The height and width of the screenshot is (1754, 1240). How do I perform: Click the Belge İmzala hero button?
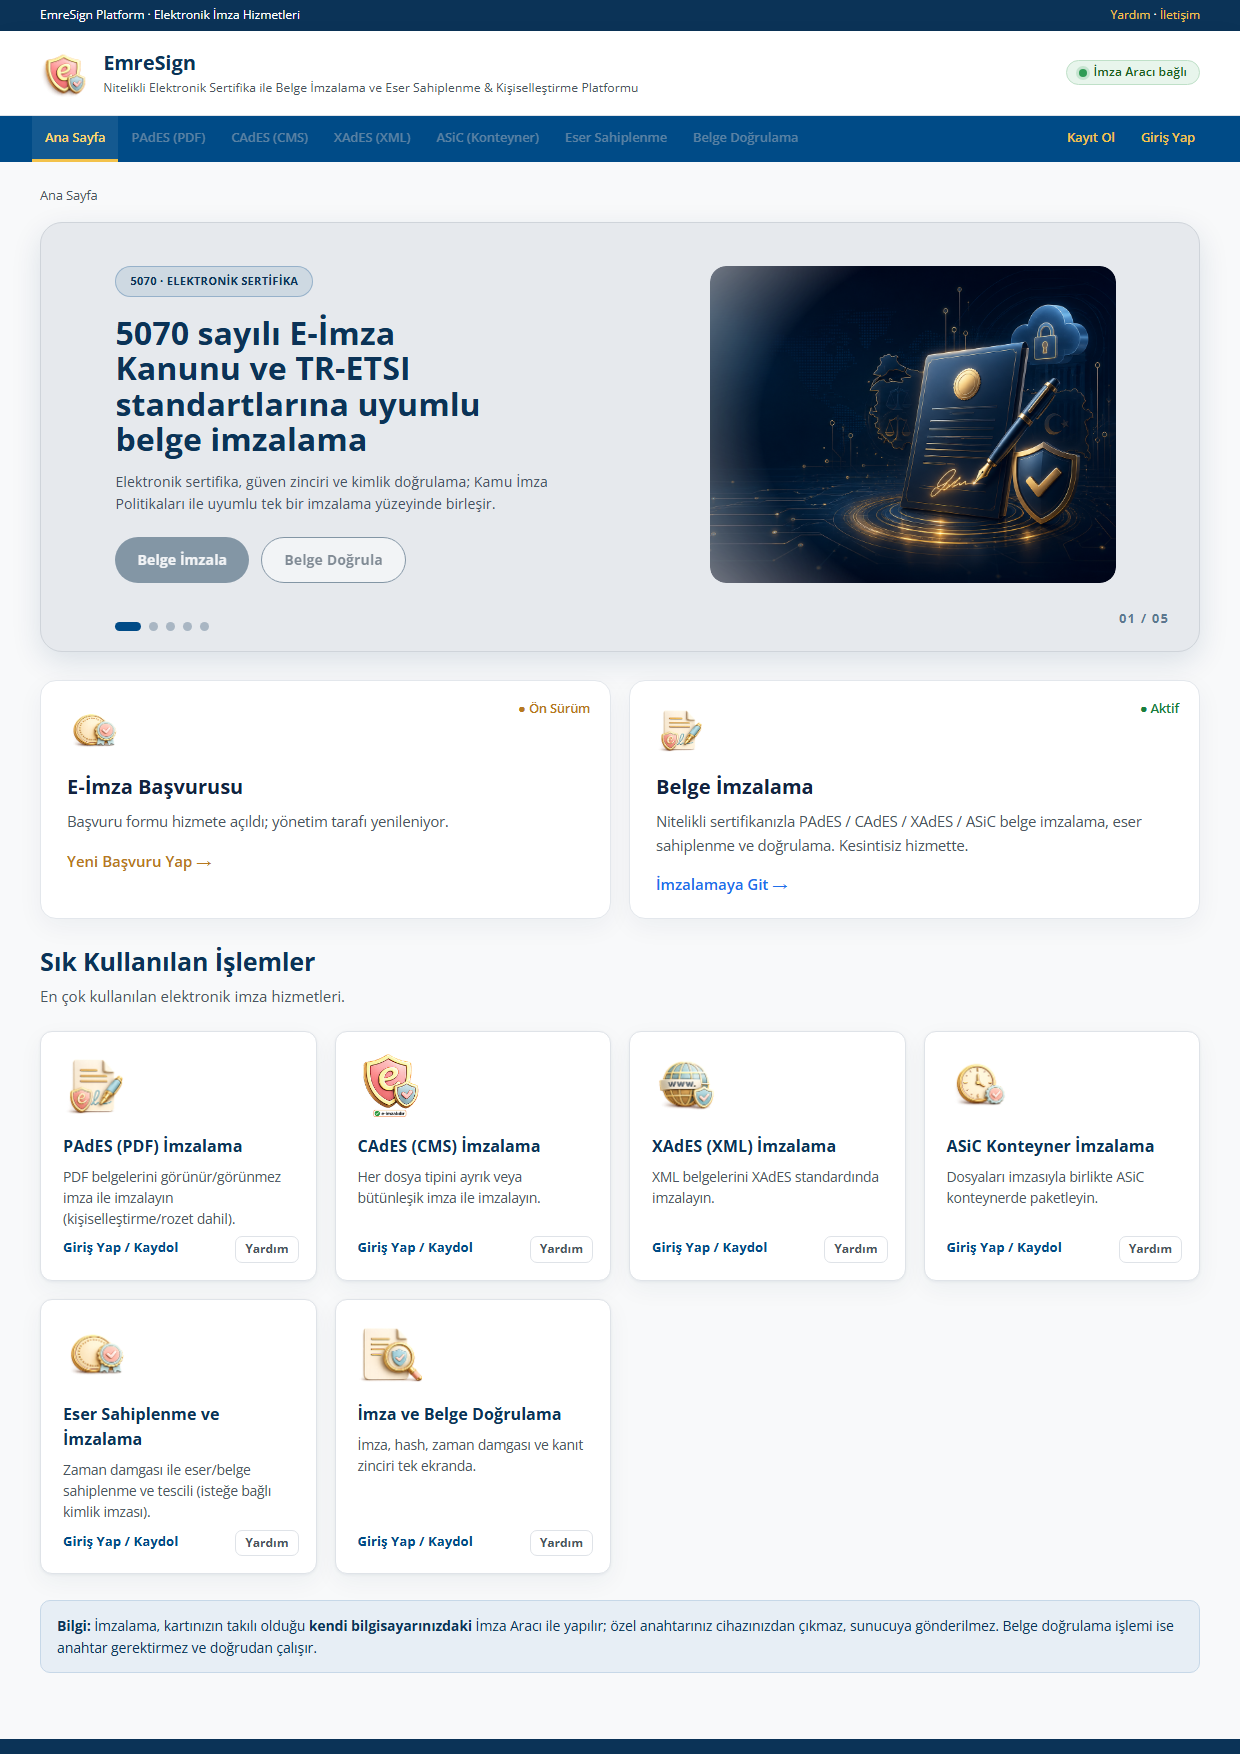coord(182,560)
